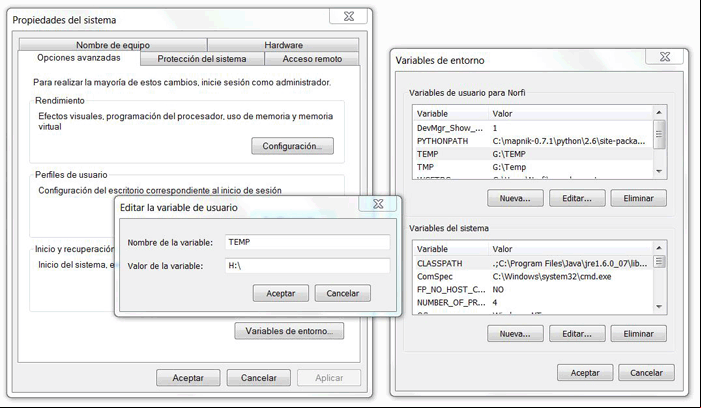Close the Variables de entorno window
Viewport: 701px width, 408px height.
665,57
